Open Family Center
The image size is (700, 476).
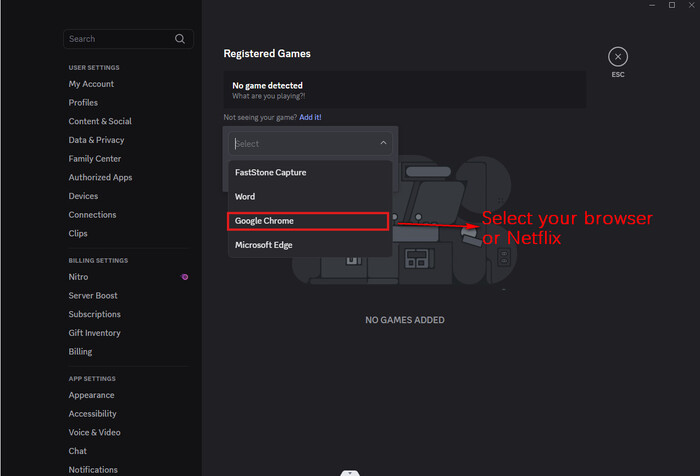click(95, 159)
